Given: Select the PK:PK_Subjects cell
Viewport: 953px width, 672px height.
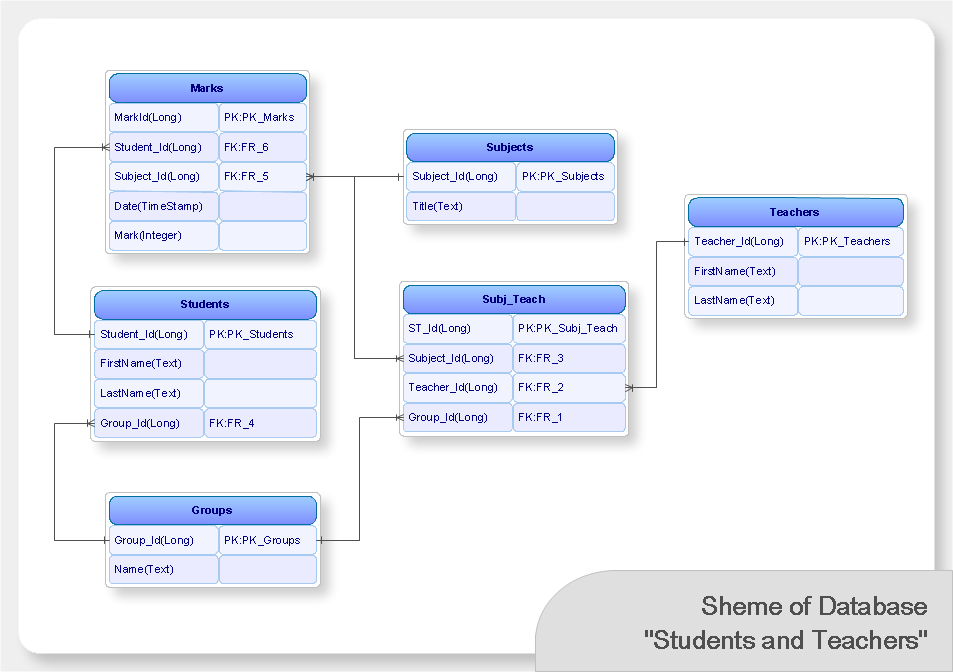Looking at the screenshot, I should click(566, 176).
